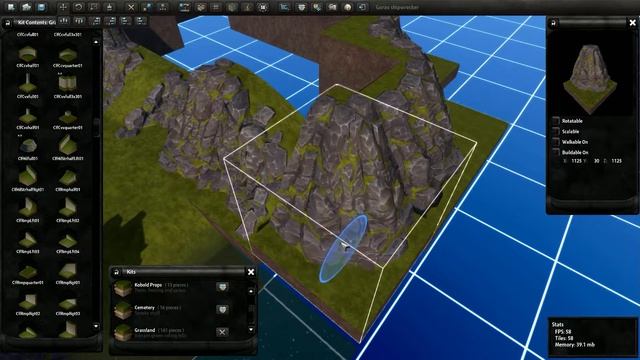Select the four-arrow move tool
Image resolution: width=640 pixels, height=360 pixels.
[x=63, y=7]
